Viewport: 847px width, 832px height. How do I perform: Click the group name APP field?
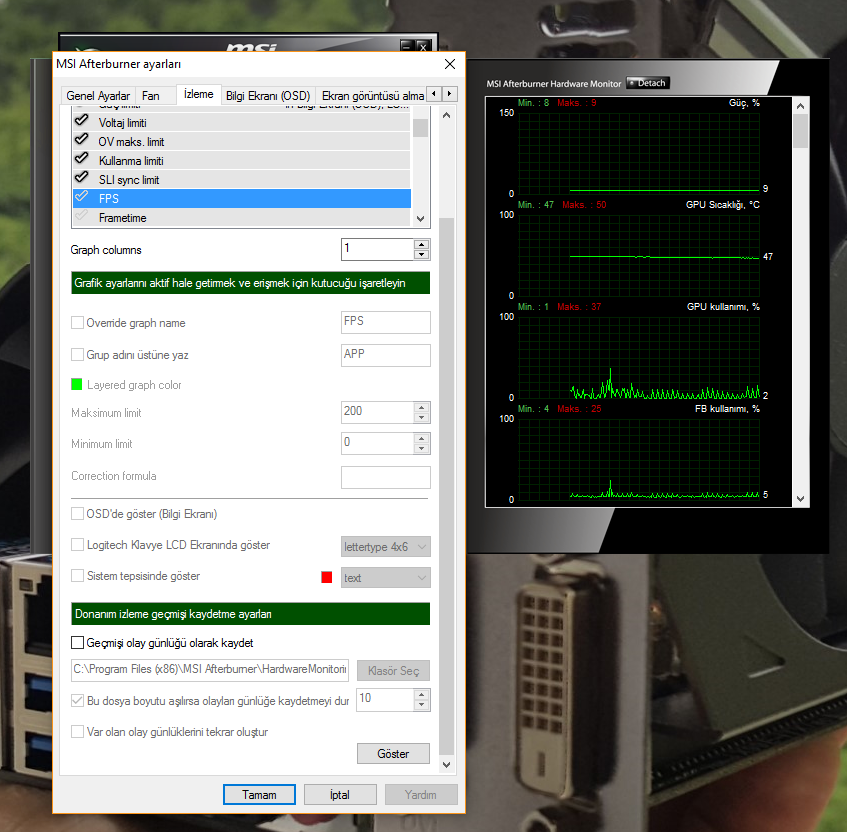coord(386,355)
